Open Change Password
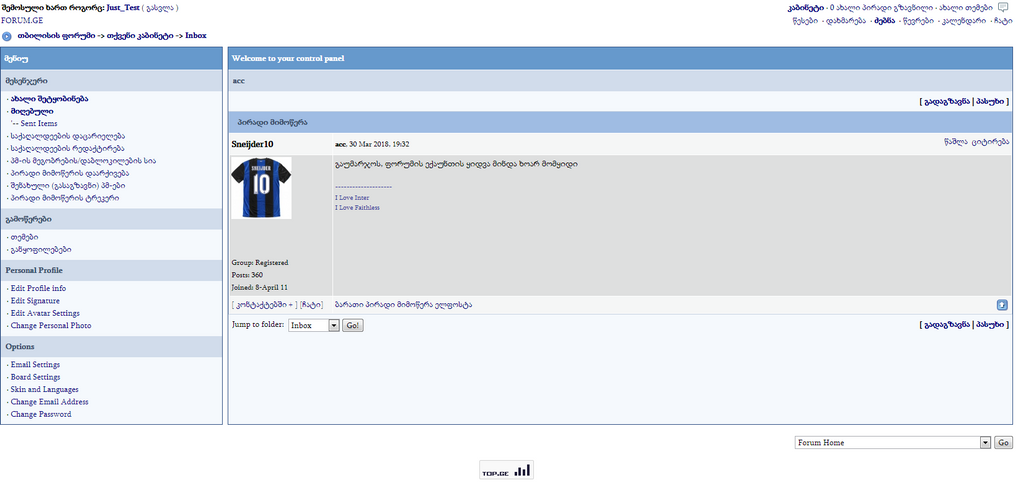 (41, 414)
